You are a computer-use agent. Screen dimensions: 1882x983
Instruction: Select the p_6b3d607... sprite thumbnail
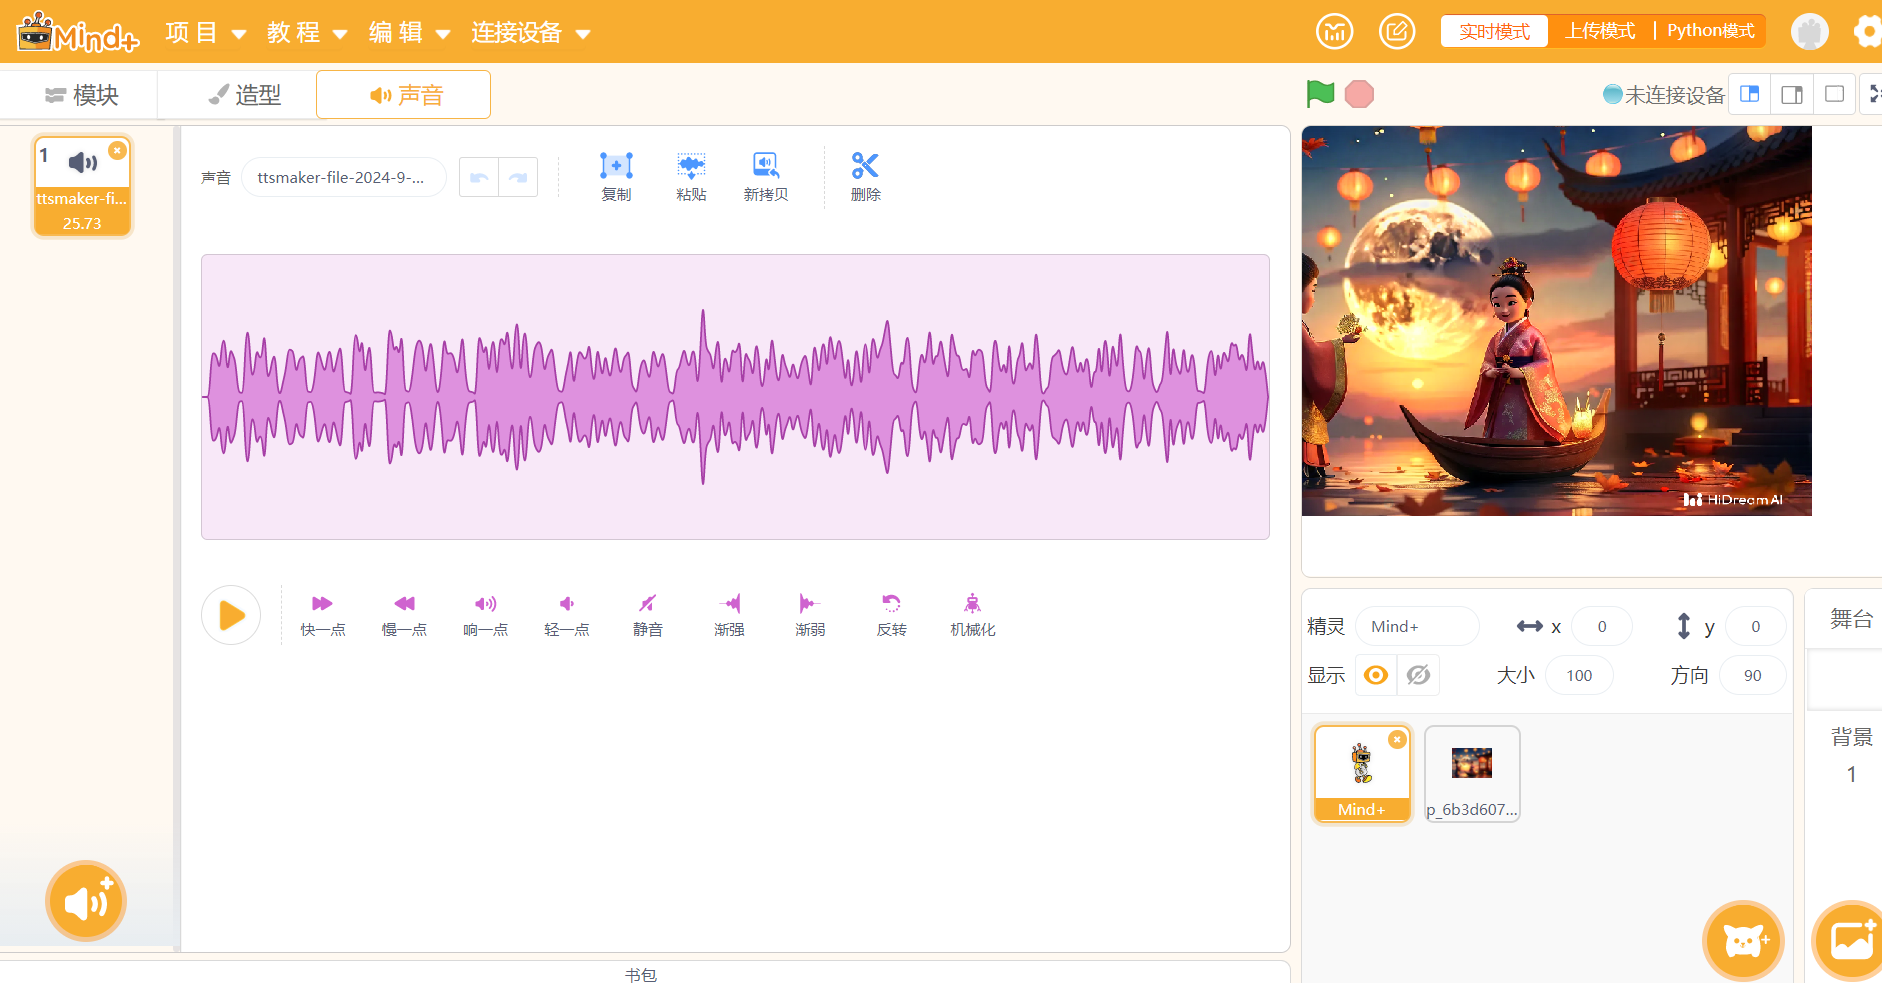pos(1472,774)
